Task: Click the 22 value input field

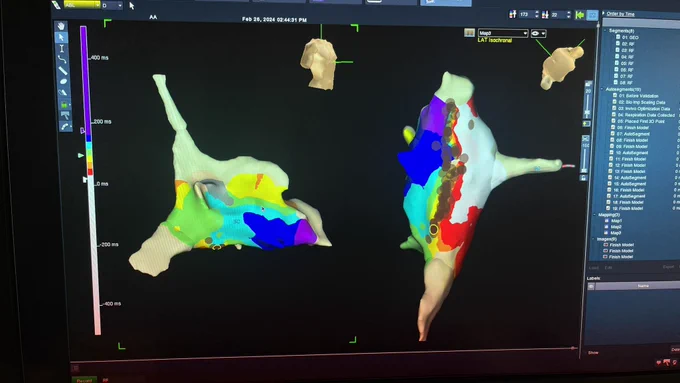Action: point(558,15)
